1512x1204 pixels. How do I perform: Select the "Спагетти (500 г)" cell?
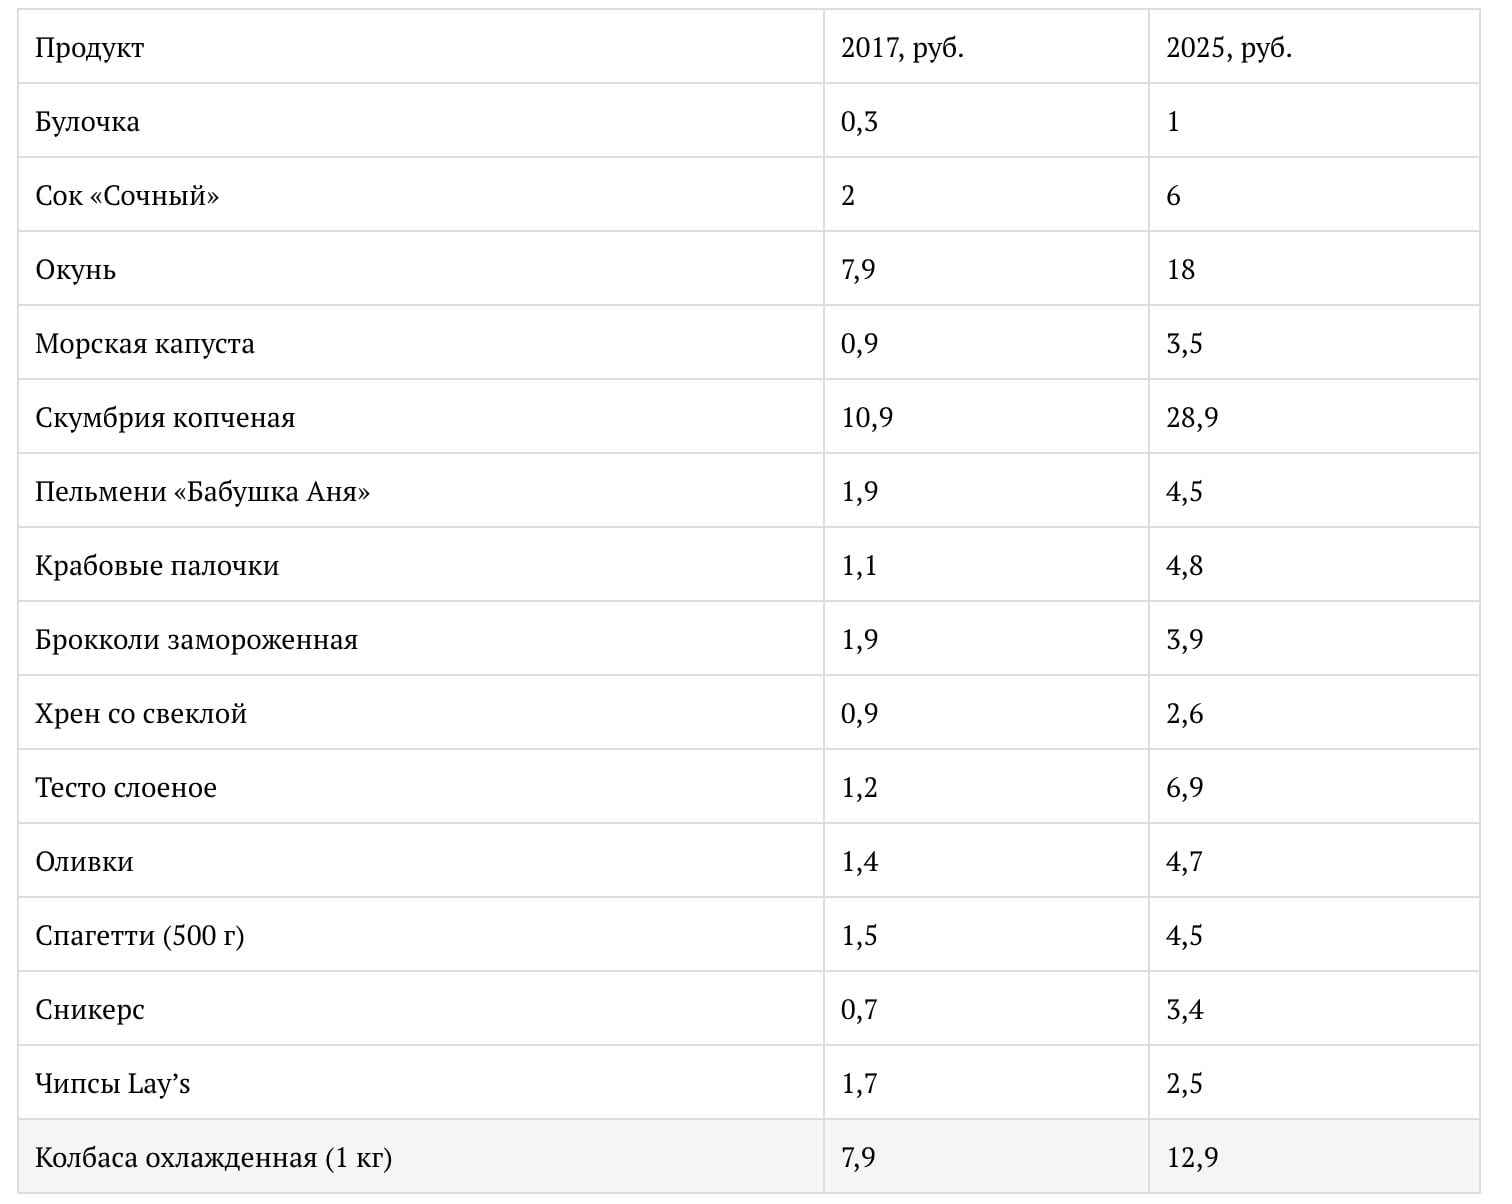(x=140, y=936)
